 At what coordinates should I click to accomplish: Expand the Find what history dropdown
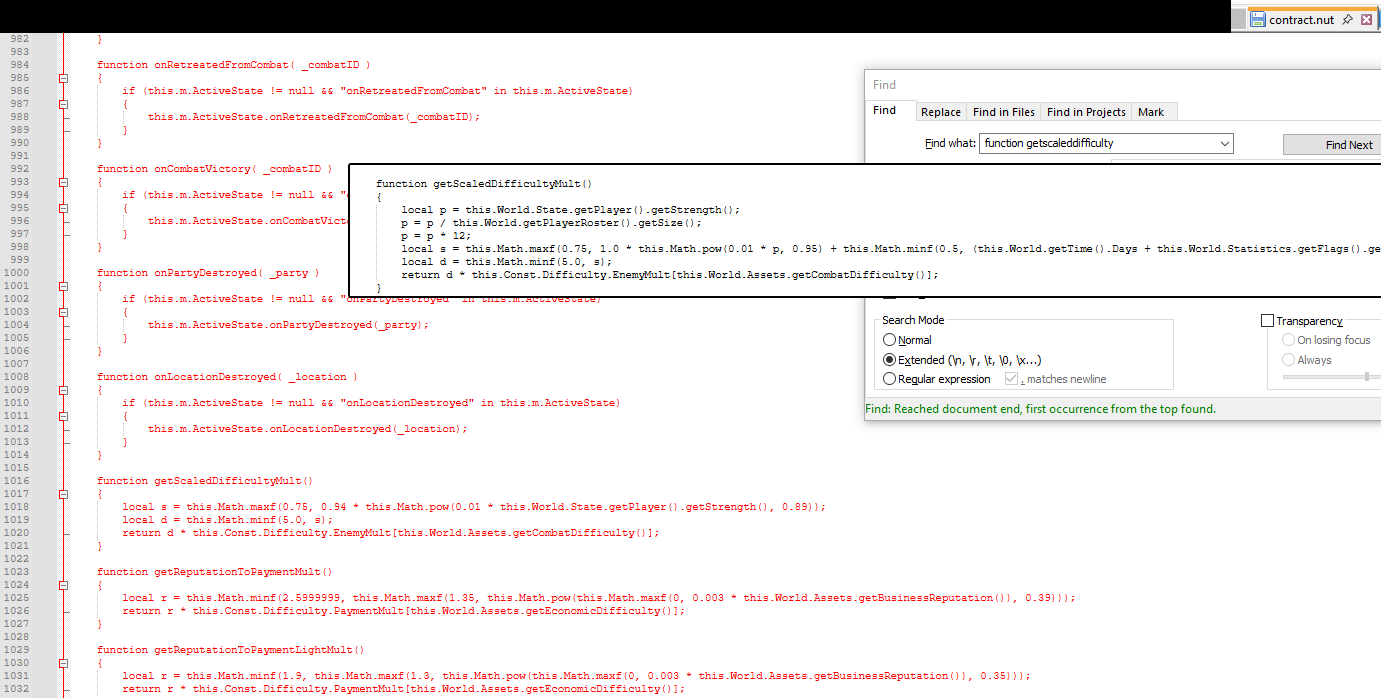point(1225,143)
